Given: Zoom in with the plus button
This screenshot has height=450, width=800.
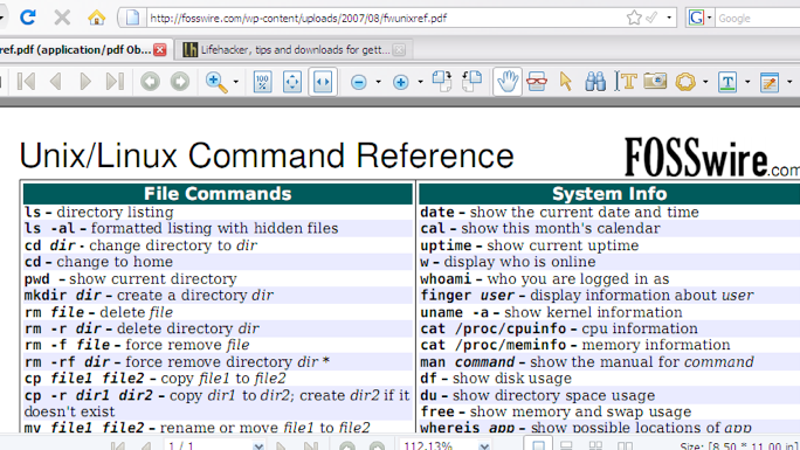Looking at the screenshot, I should pos(401,82).
